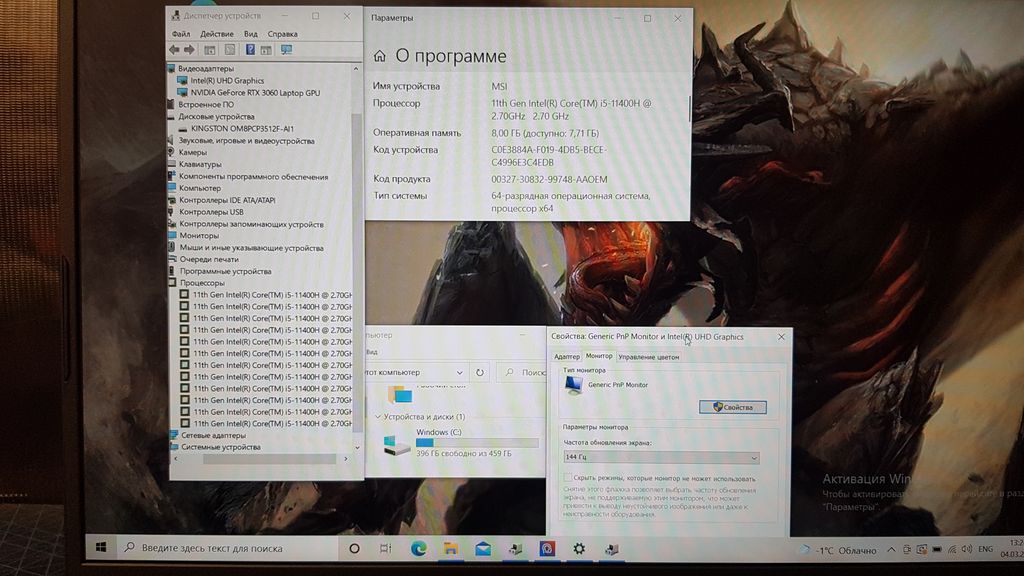Click the back arrow in Device Manager toolbar
Screen dimensions: 1024x576
[175, 49]
